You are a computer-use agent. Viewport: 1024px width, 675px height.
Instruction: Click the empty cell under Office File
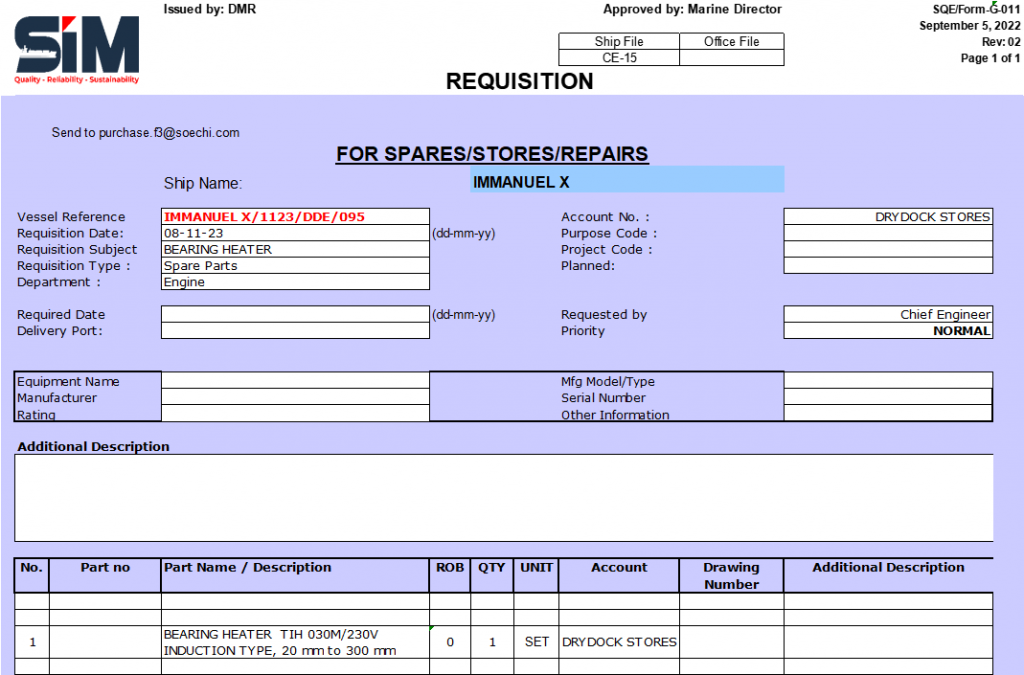[731, 58]
